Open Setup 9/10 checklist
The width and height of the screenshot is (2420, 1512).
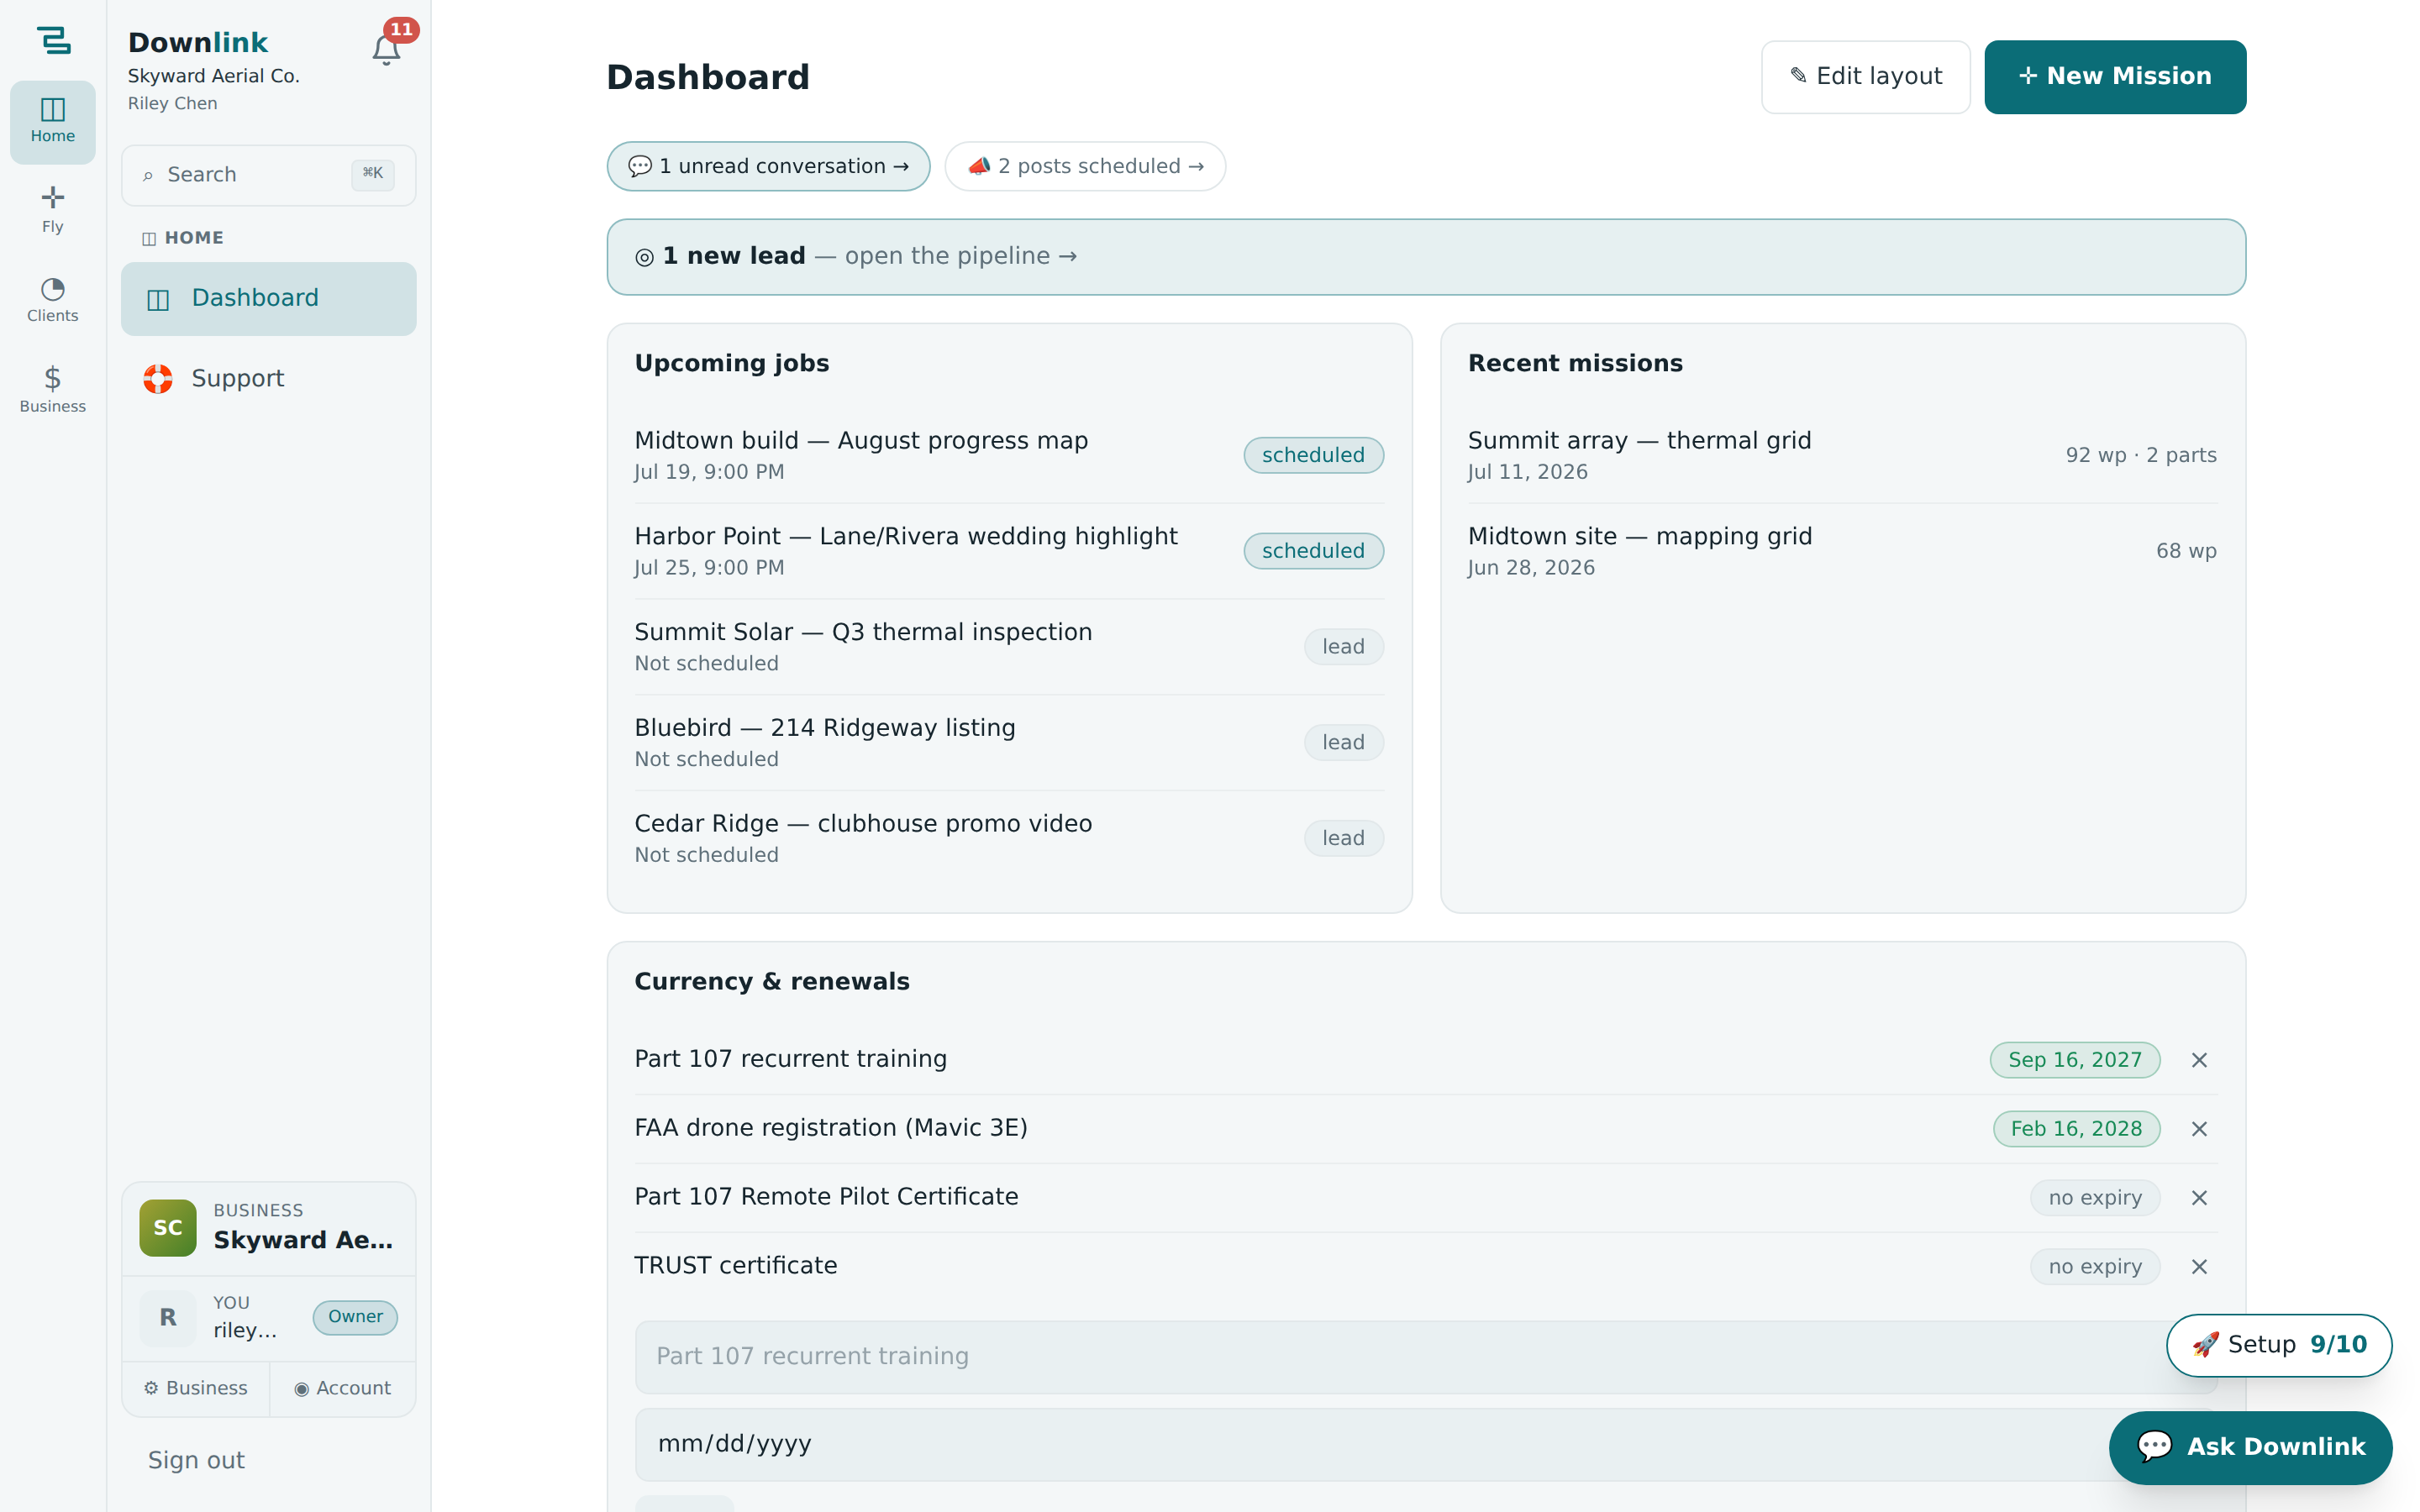[2279, 1345]
